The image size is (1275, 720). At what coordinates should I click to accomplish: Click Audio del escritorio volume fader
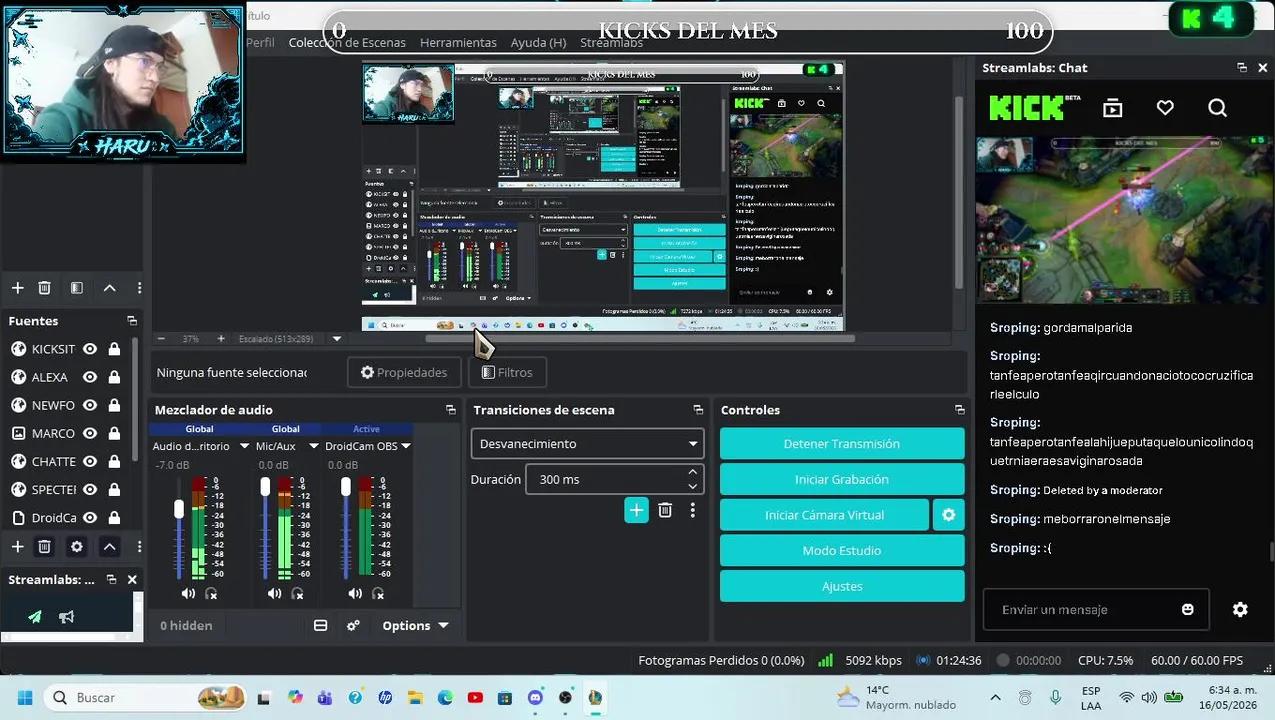click(179, 510)
